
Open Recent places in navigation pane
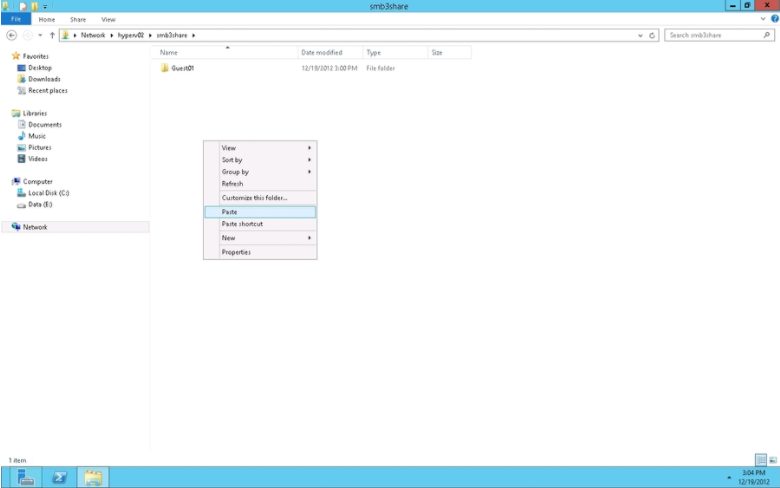tap(47, 91)
